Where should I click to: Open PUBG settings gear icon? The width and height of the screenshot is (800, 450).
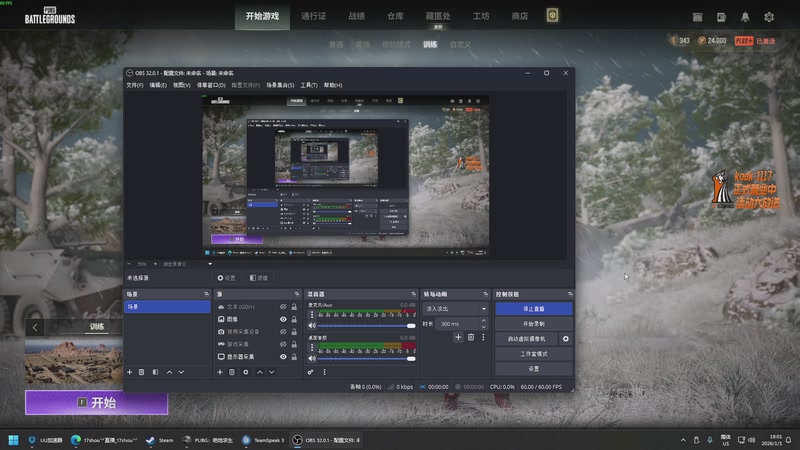click(769, 17)
